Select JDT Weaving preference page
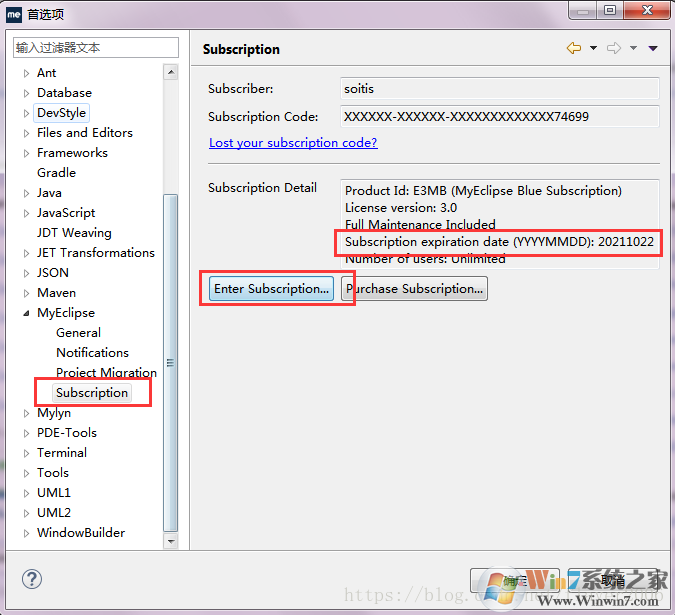 74,233
